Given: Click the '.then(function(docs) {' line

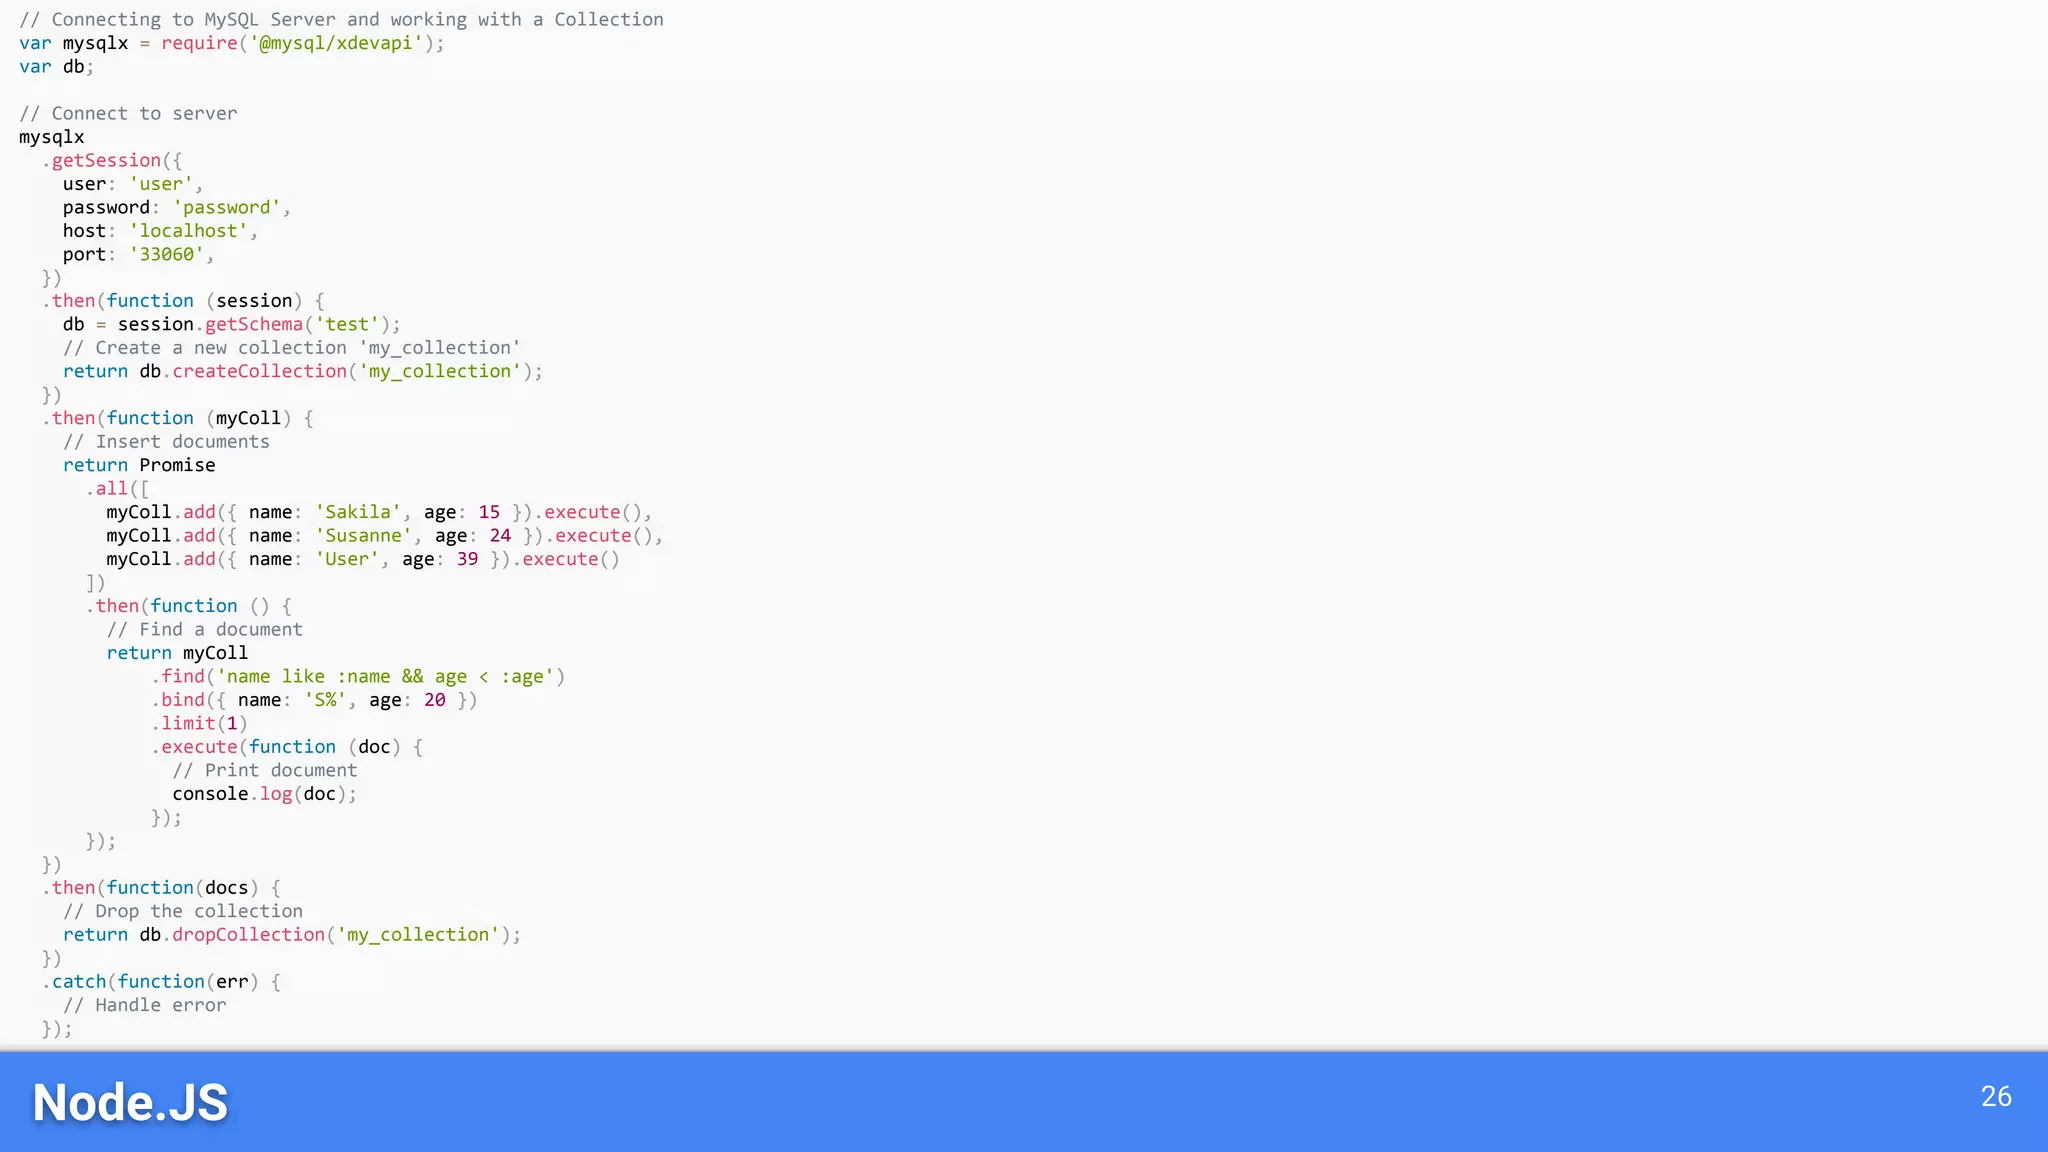Looking at the screenshot, I should 161,888.
